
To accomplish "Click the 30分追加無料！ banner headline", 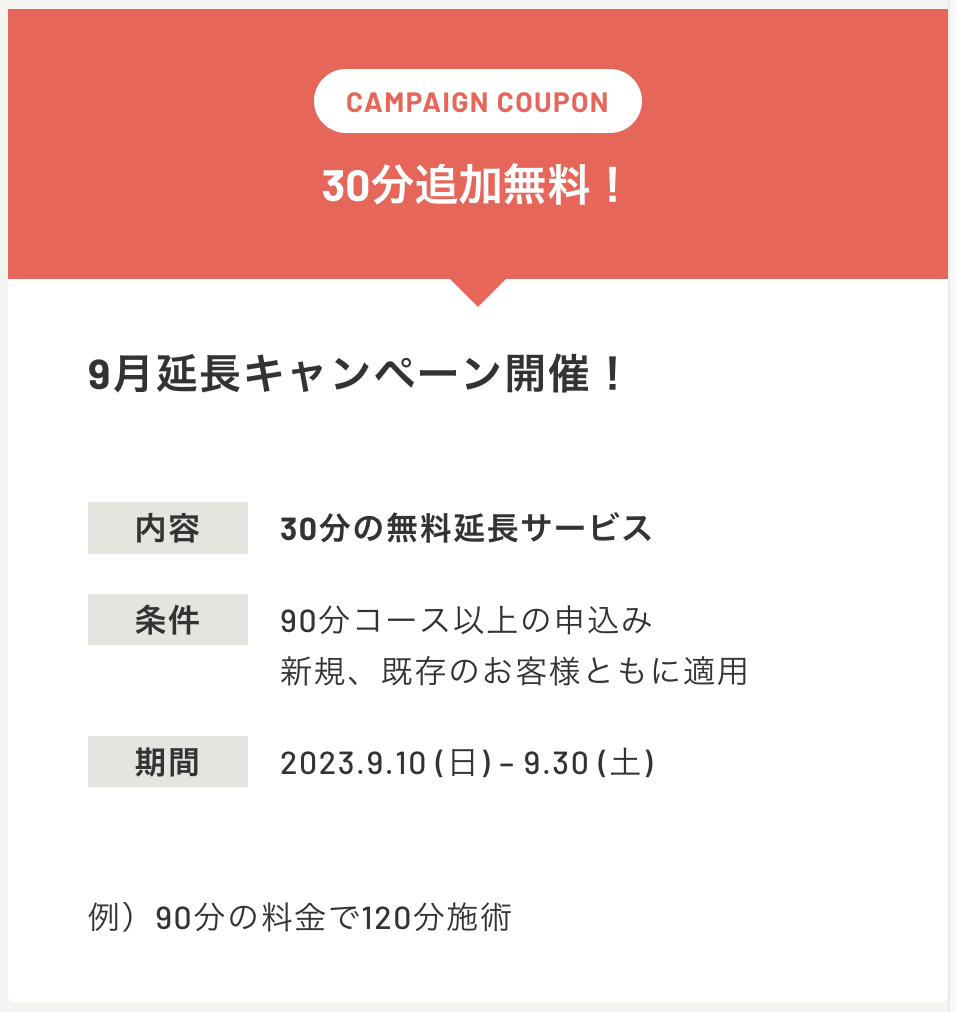I will click(x=474, y=185).
